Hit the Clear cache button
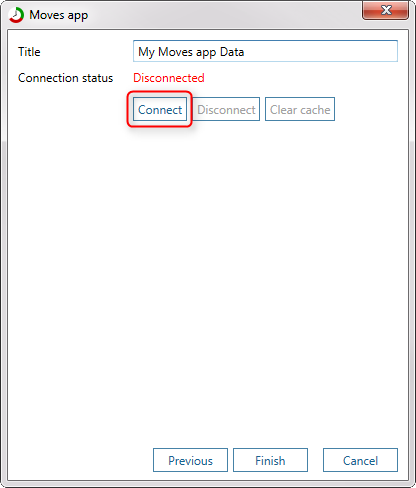Image resolution: width=416 pixels, height=488 pixels. pos(300,109)
